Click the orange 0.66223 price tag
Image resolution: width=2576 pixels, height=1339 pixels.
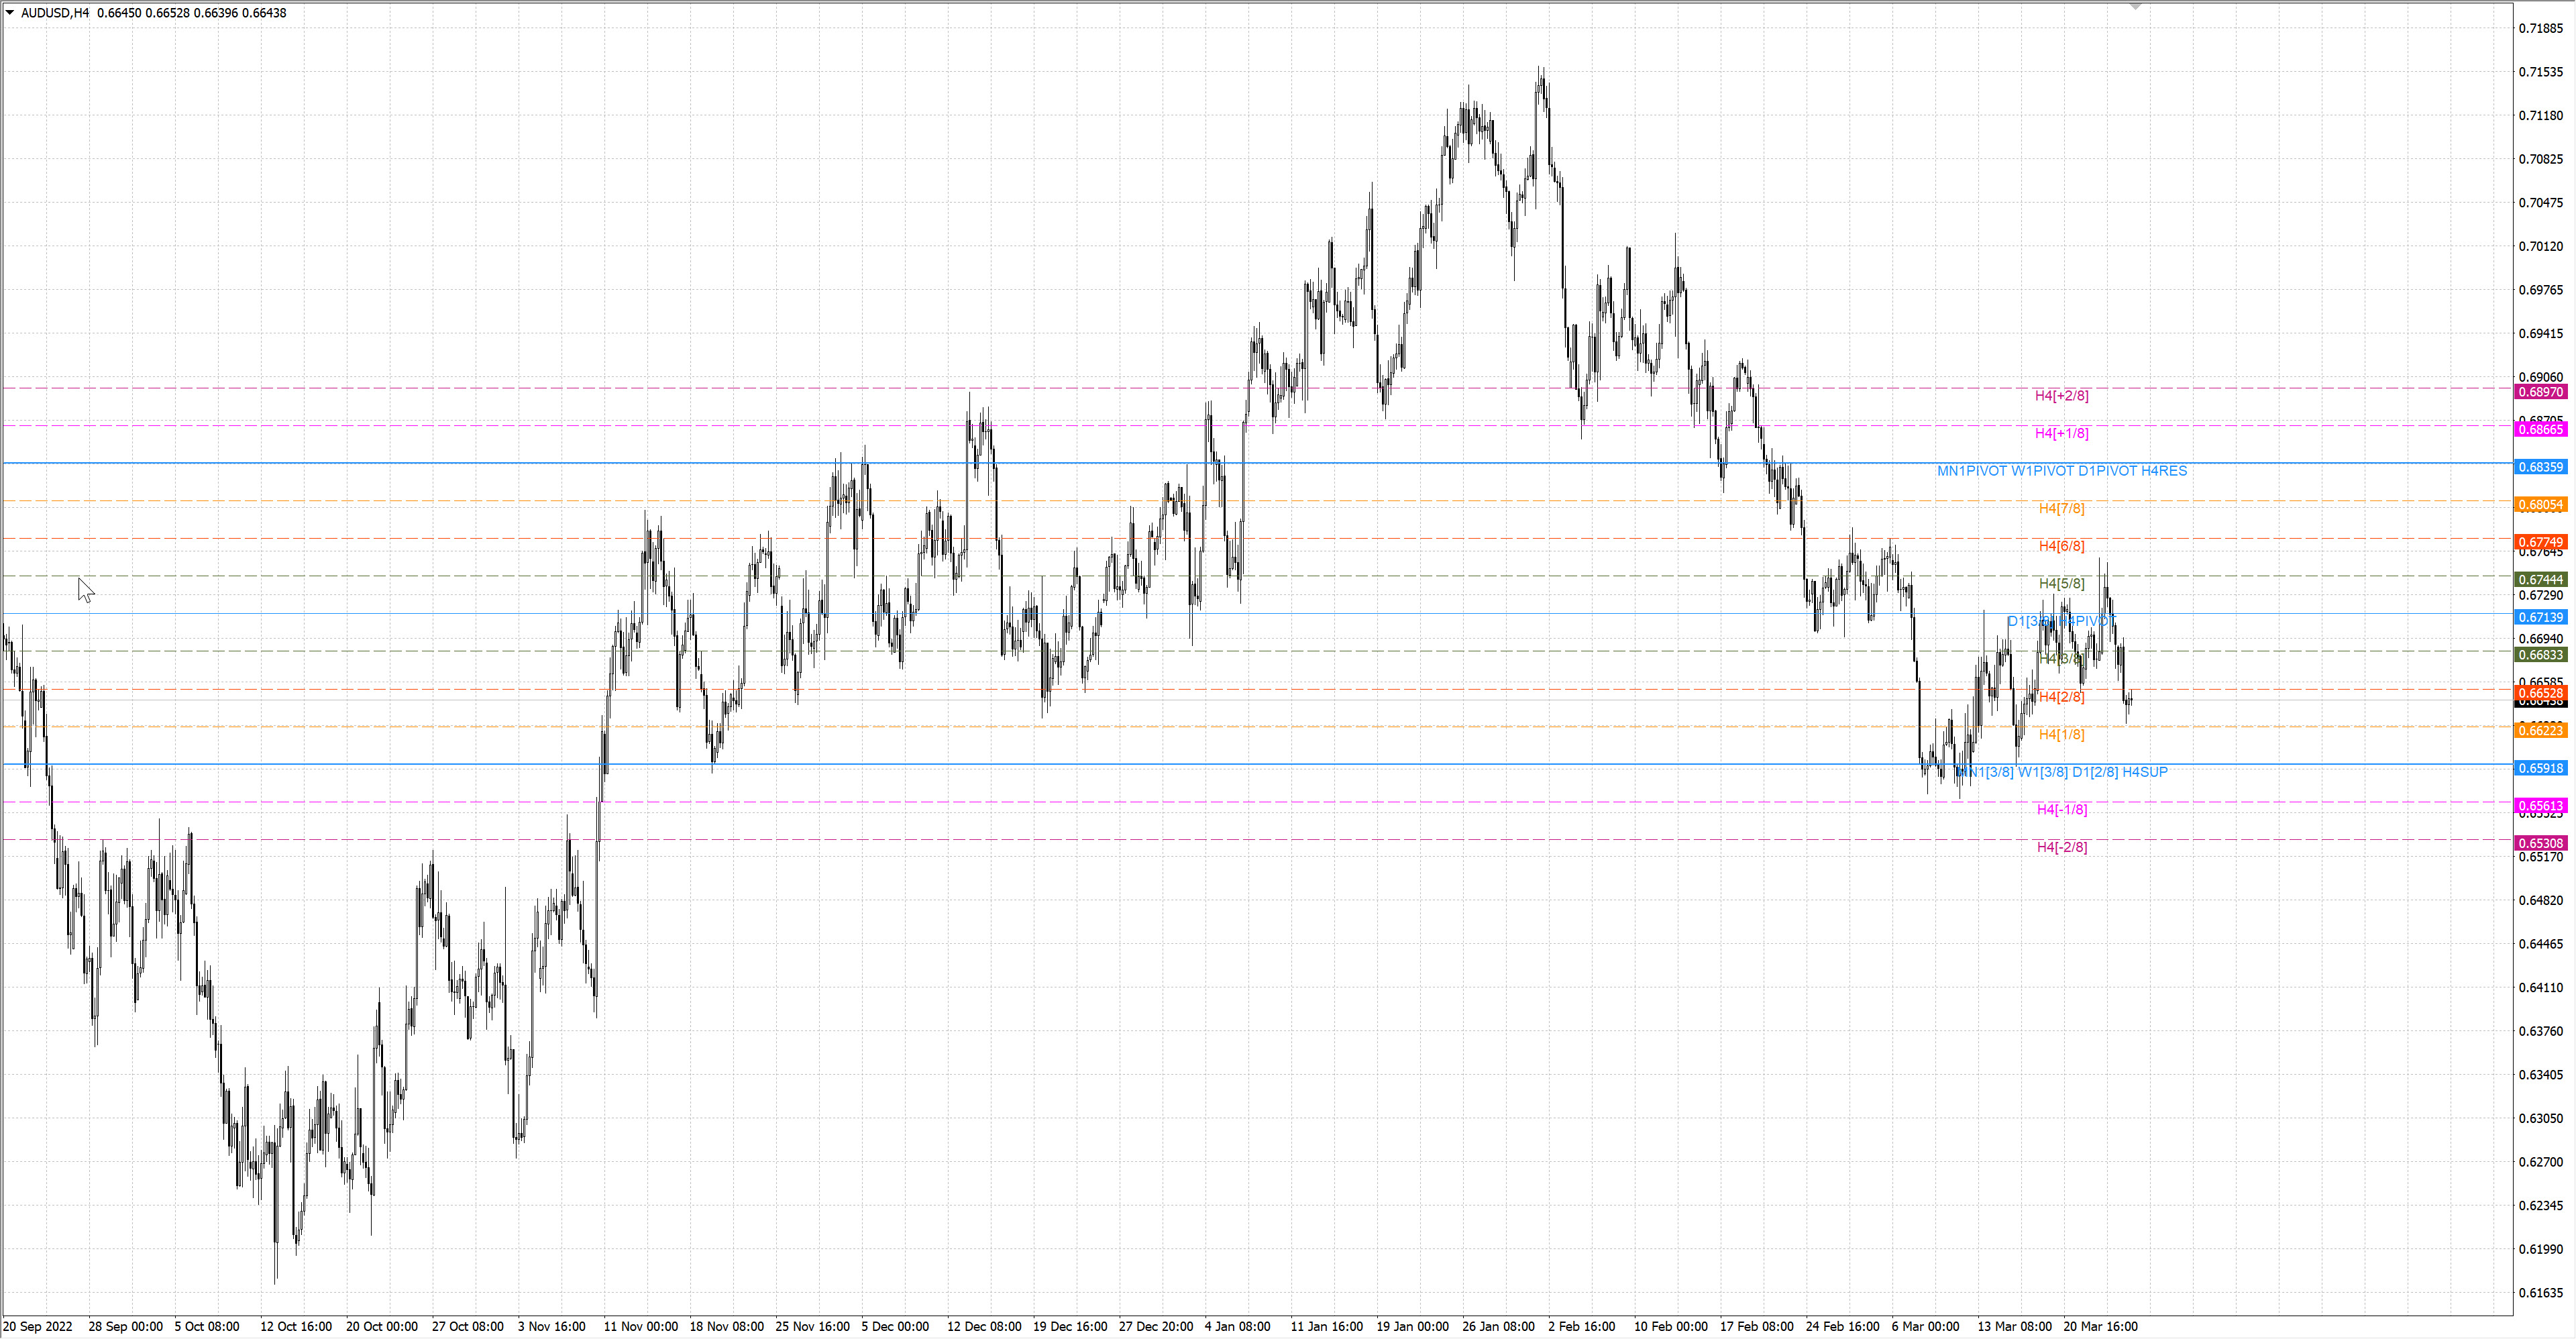click(2541, 730)
